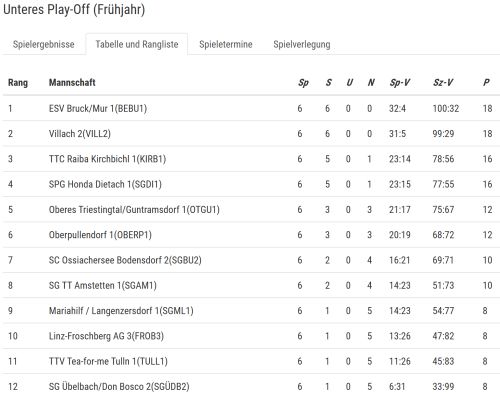Switch to the Spieletermine tab

(x=226, y=44)
